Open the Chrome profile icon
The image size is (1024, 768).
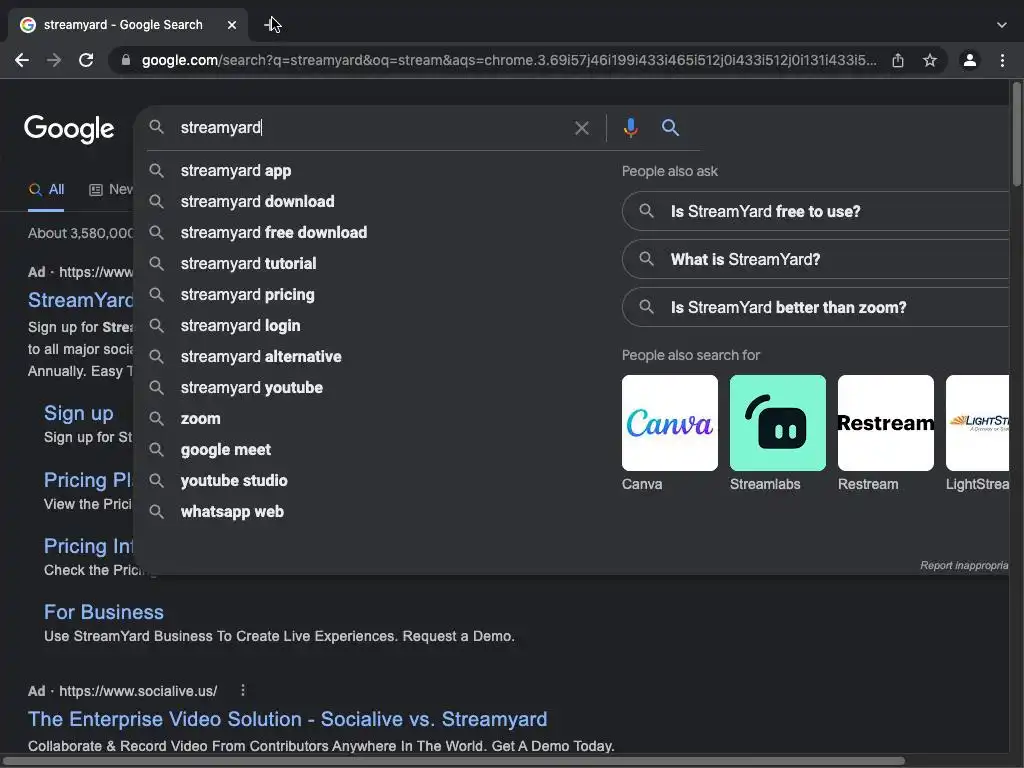pos(970,60)
